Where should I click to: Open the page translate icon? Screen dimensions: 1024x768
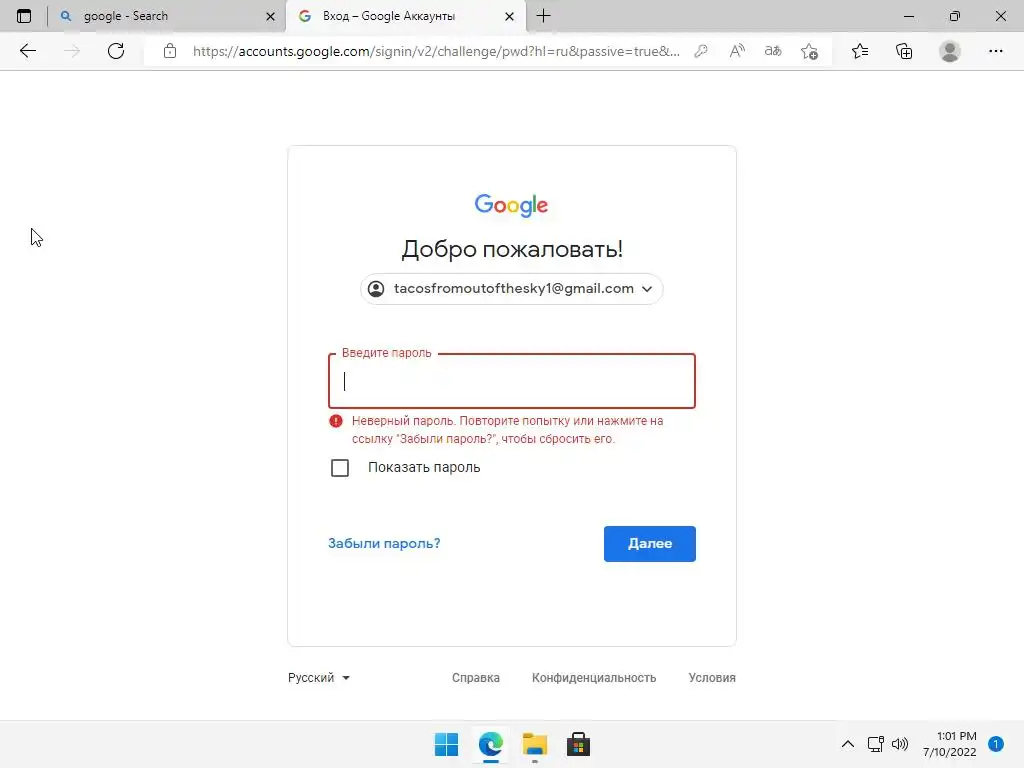pos(773,51)
